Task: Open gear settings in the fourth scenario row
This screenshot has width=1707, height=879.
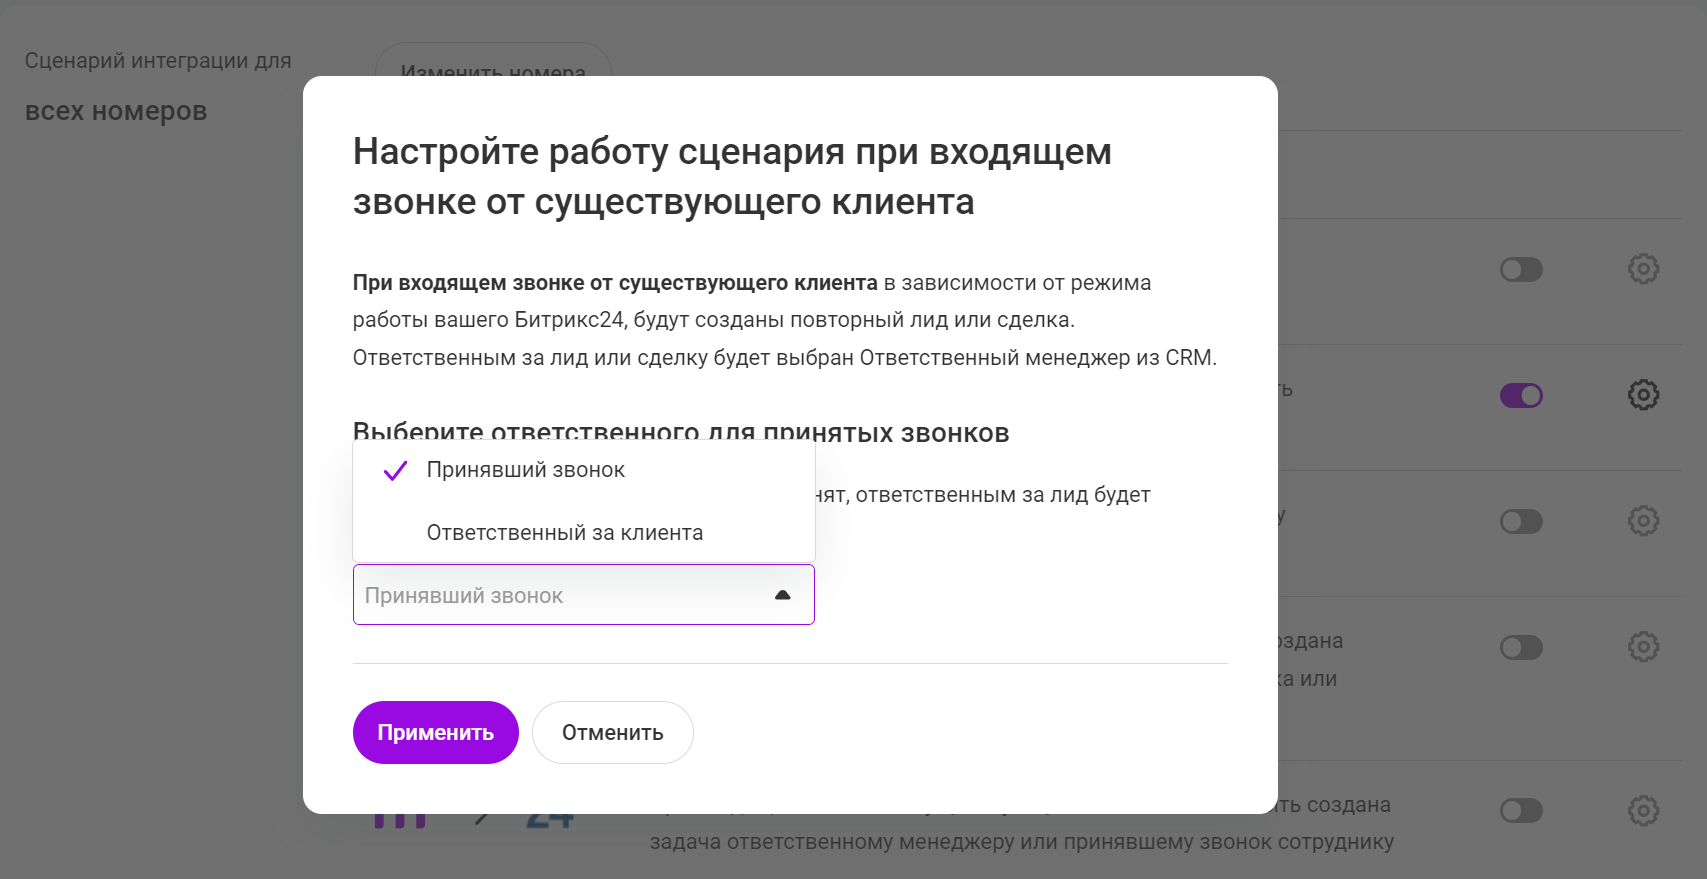Action: 1643,647
